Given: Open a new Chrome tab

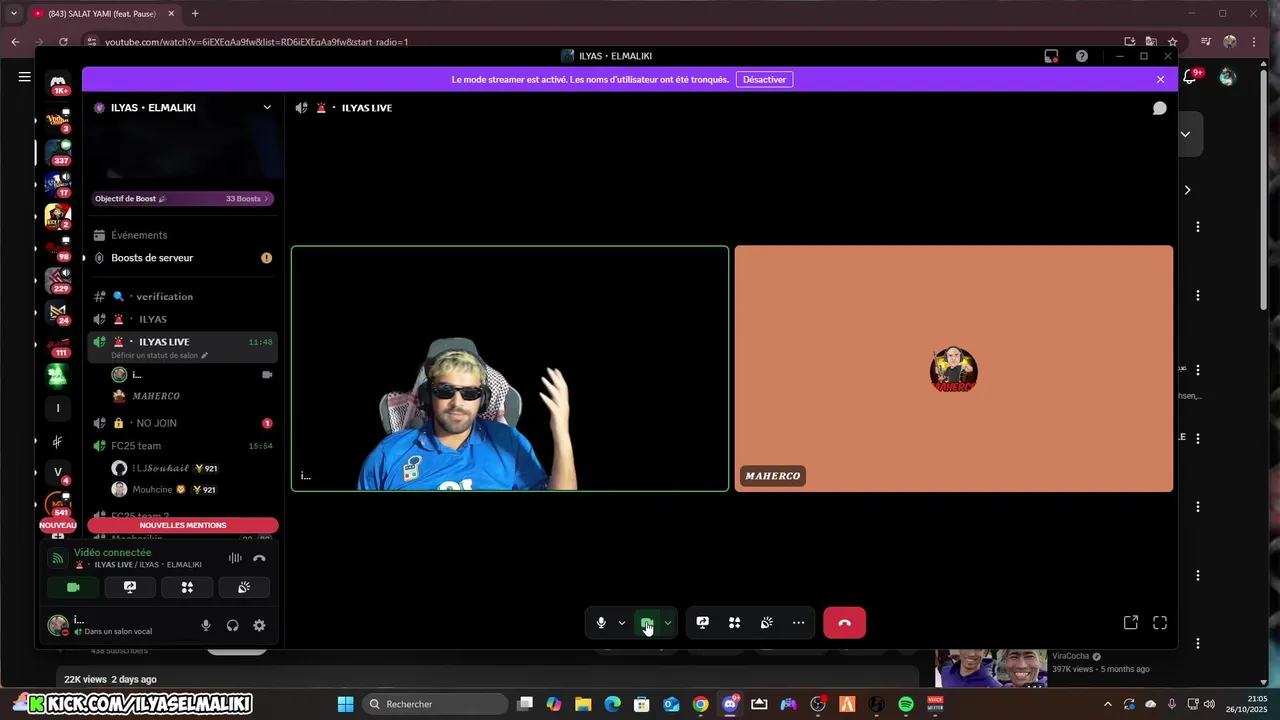Looking at the screenshot, I should tap(195, 14).
